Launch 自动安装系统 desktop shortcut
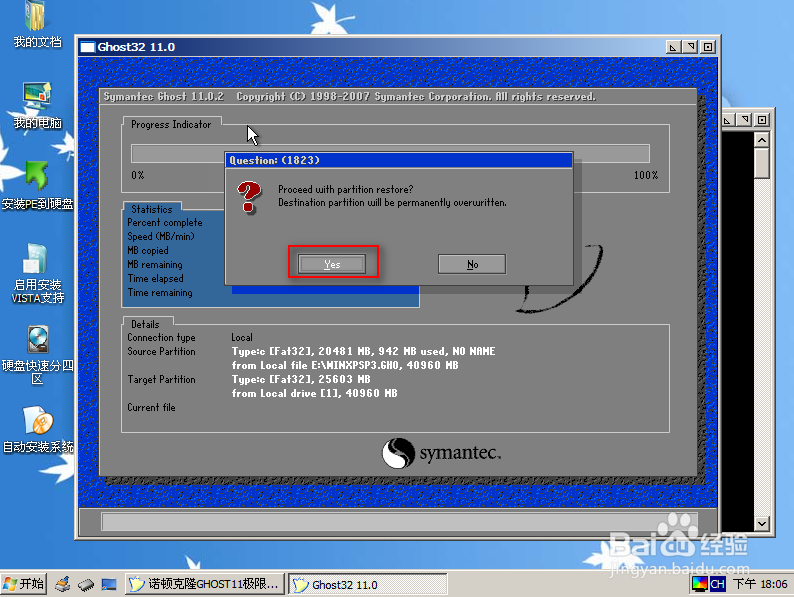 37,429
